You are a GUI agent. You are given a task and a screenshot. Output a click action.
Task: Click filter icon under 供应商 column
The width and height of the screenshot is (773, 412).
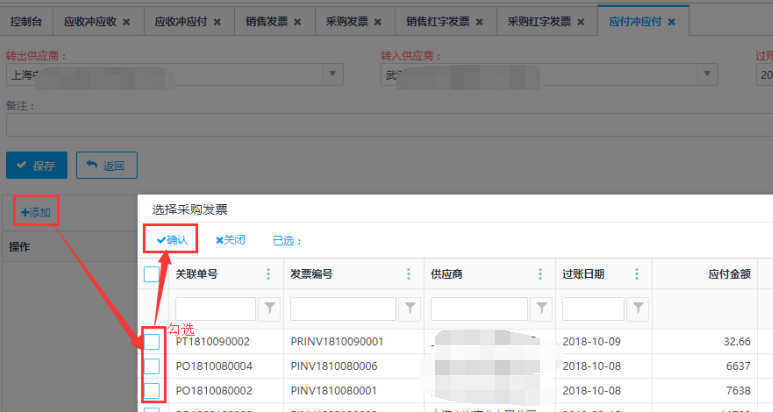pyautogui.click(x=541, y=309)
